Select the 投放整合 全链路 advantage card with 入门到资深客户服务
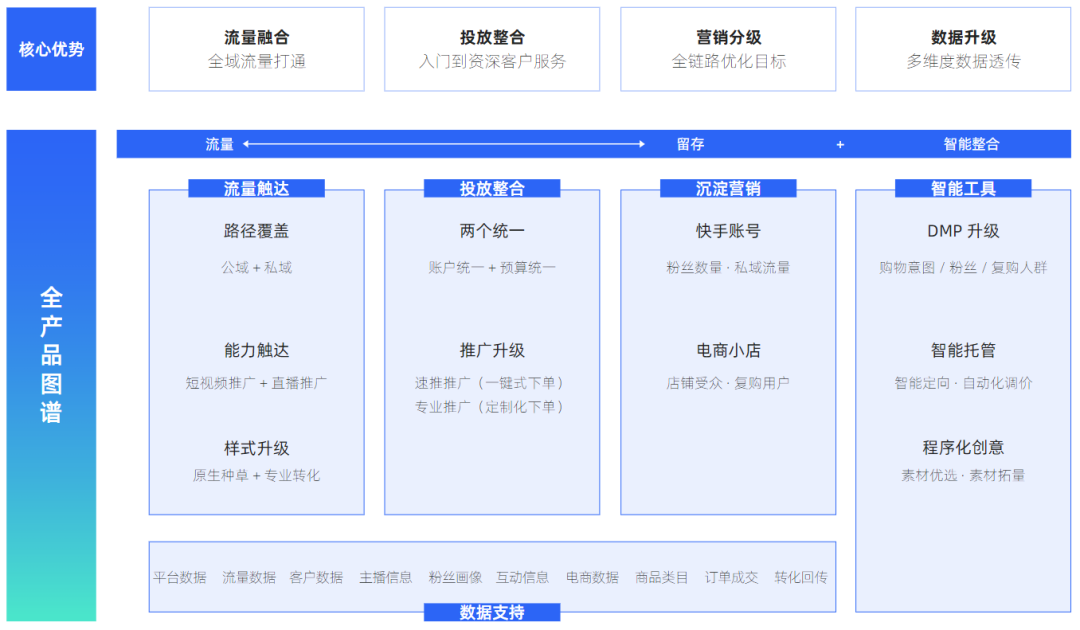 click(492, 49)
